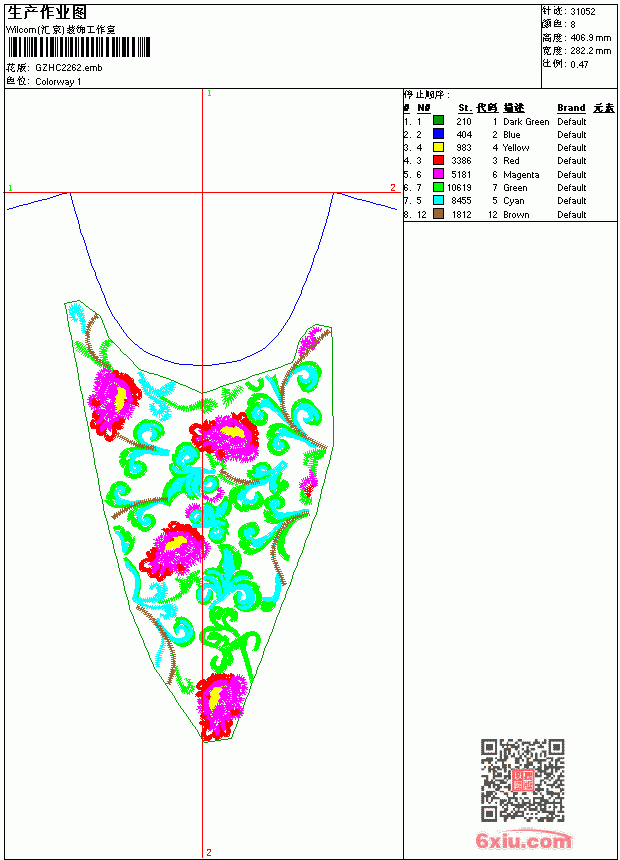620x860 pixels.
Task: Pick the Yellow thread swatch
Action: pos(438,147)
